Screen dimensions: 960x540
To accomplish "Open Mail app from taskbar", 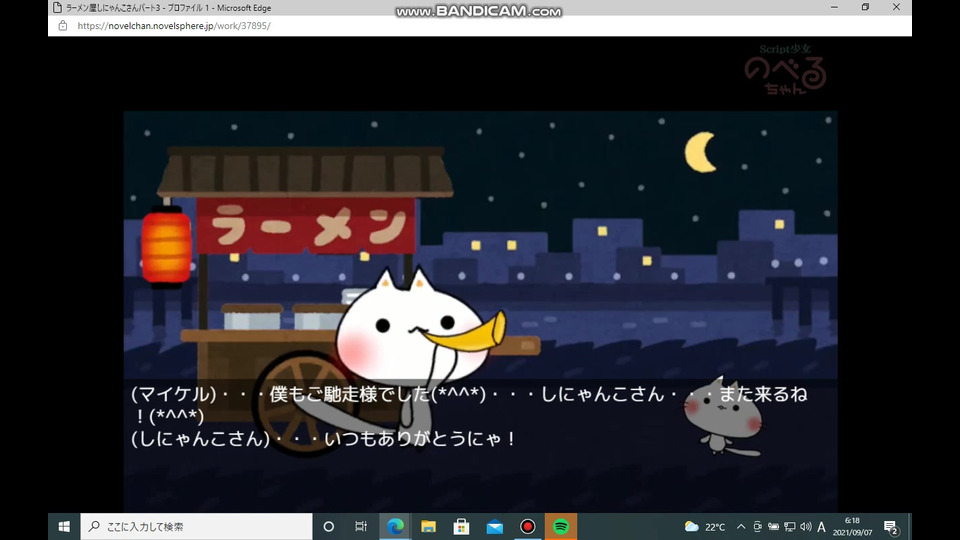I will pos(495,527).
